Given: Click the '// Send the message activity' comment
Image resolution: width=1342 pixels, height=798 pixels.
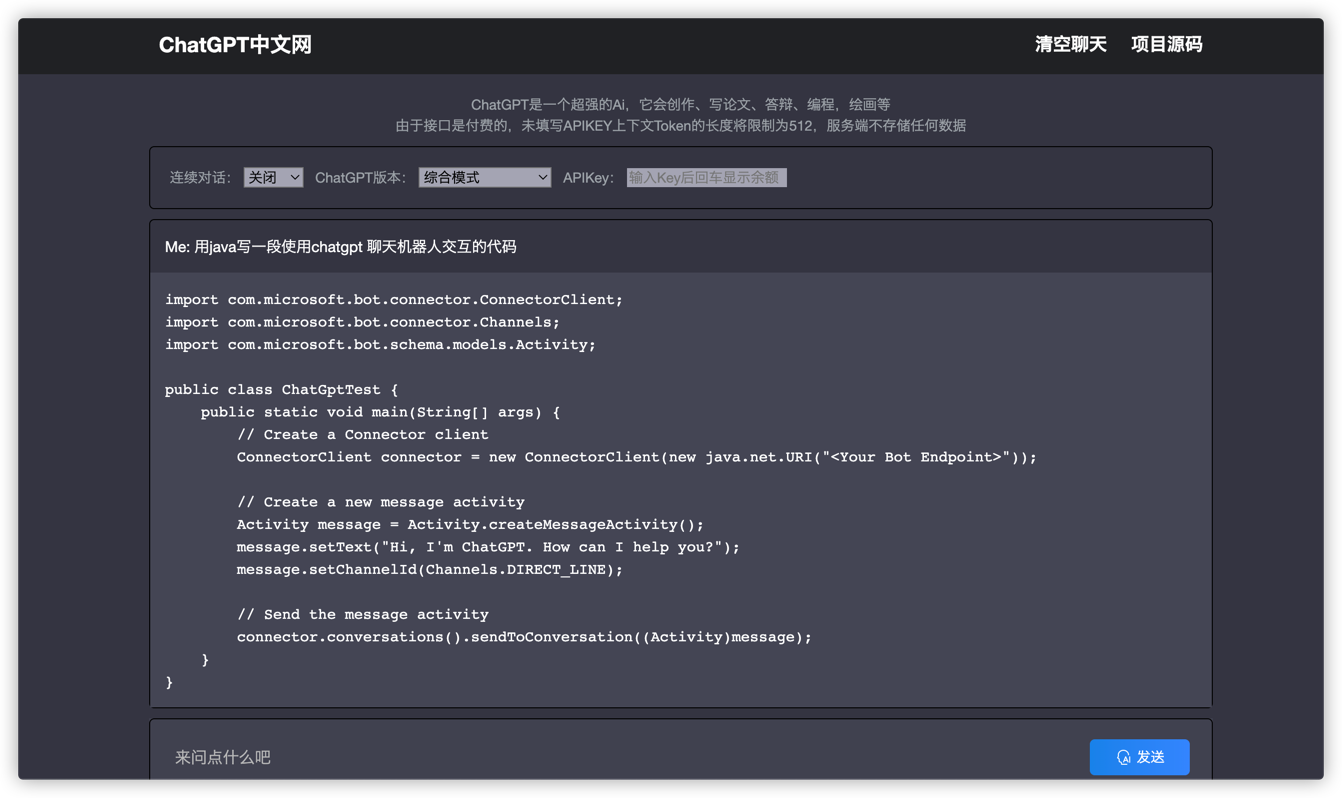Looking at the screenshot, I should [362, 615].
